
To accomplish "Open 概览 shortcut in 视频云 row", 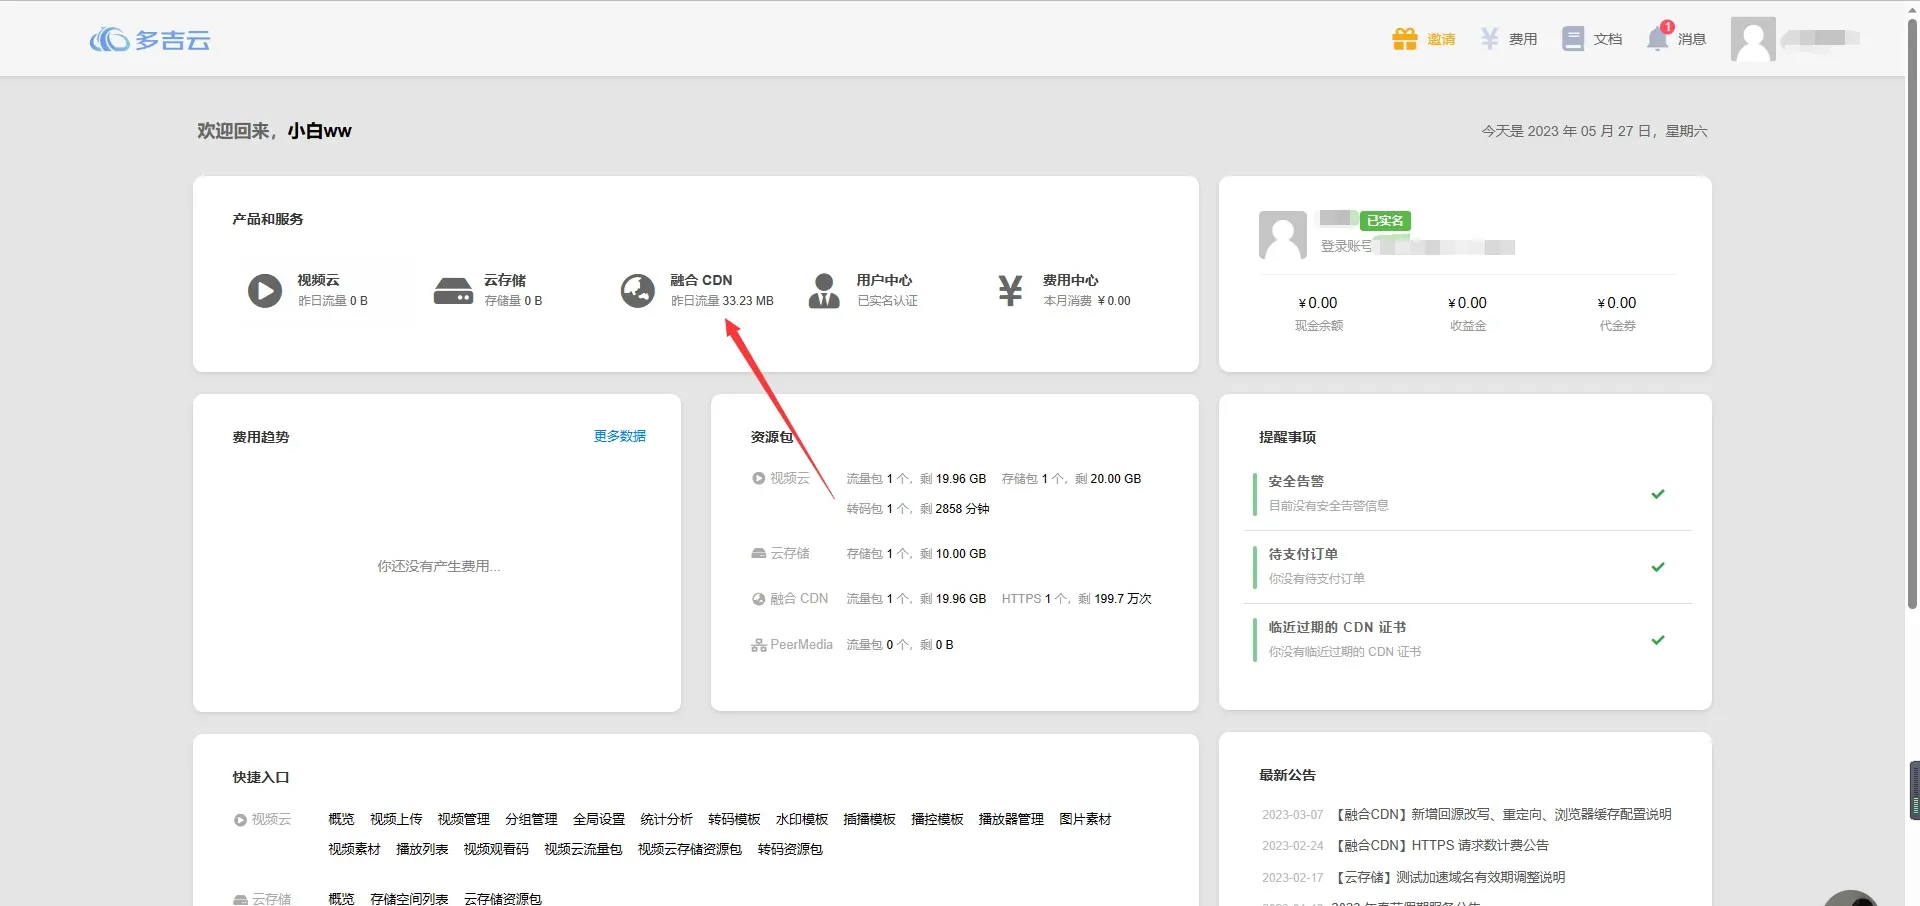I will (341, 819).
